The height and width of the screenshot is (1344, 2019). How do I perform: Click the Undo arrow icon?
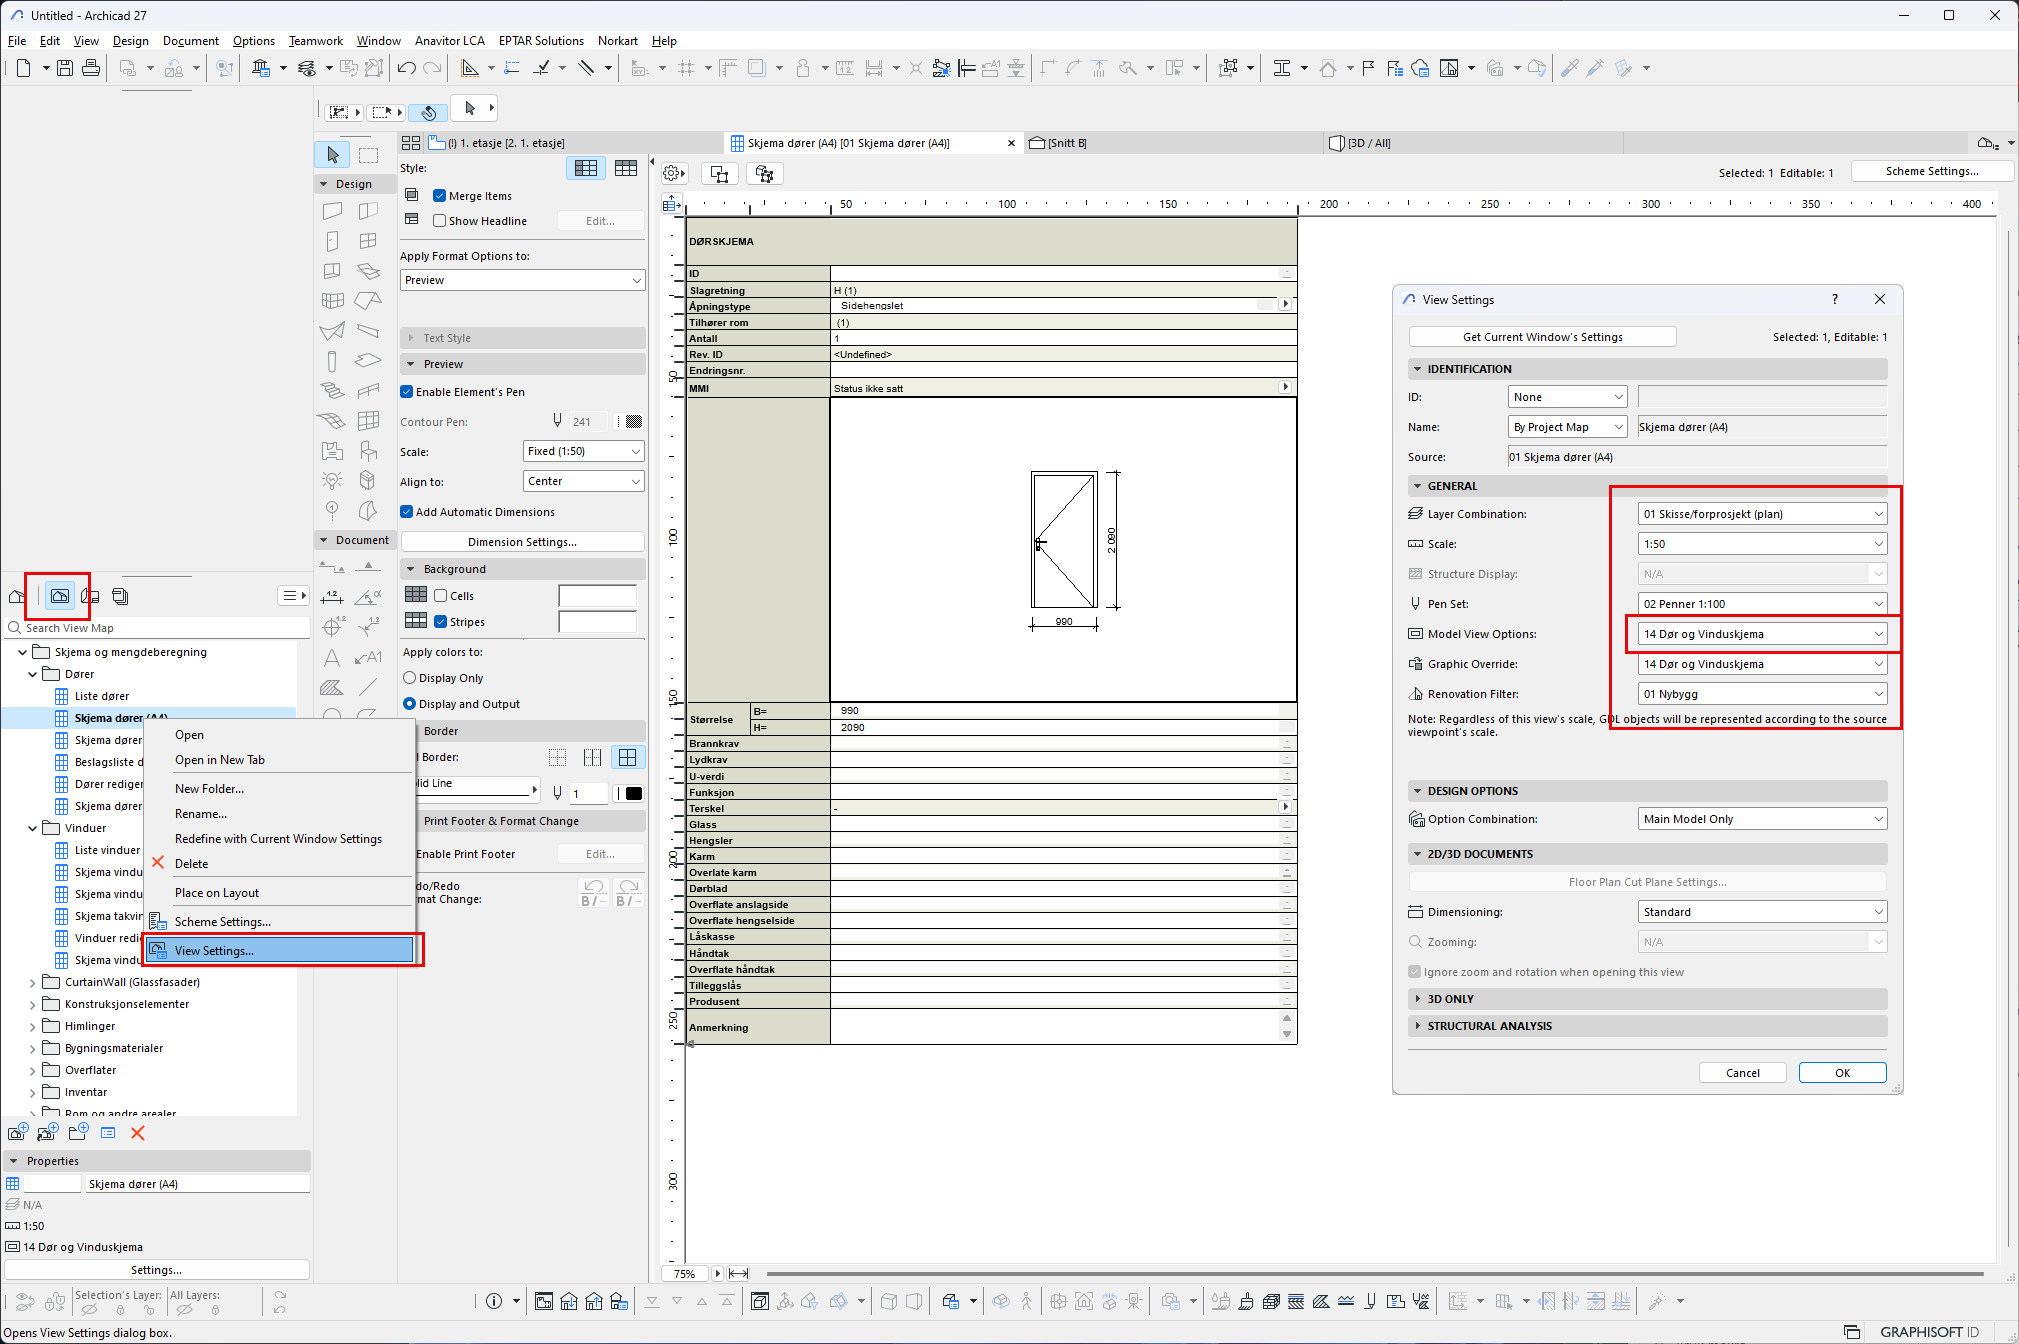pyautogui.click(x=406, y=68)
